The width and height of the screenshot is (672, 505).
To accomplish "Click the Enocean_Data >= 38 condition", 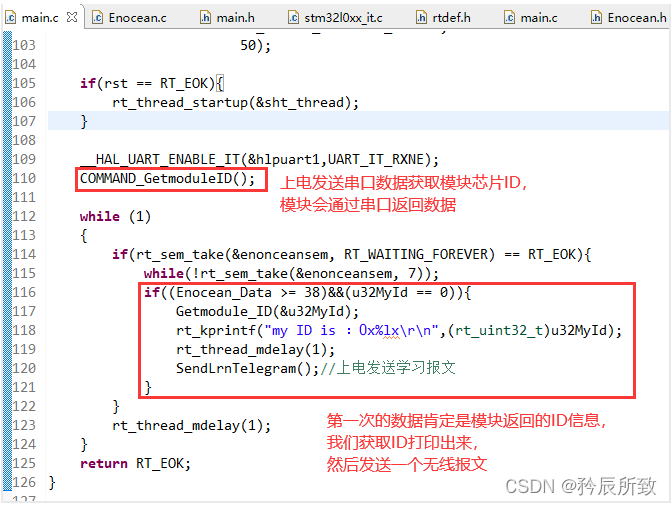I will [x=248, y=292].
